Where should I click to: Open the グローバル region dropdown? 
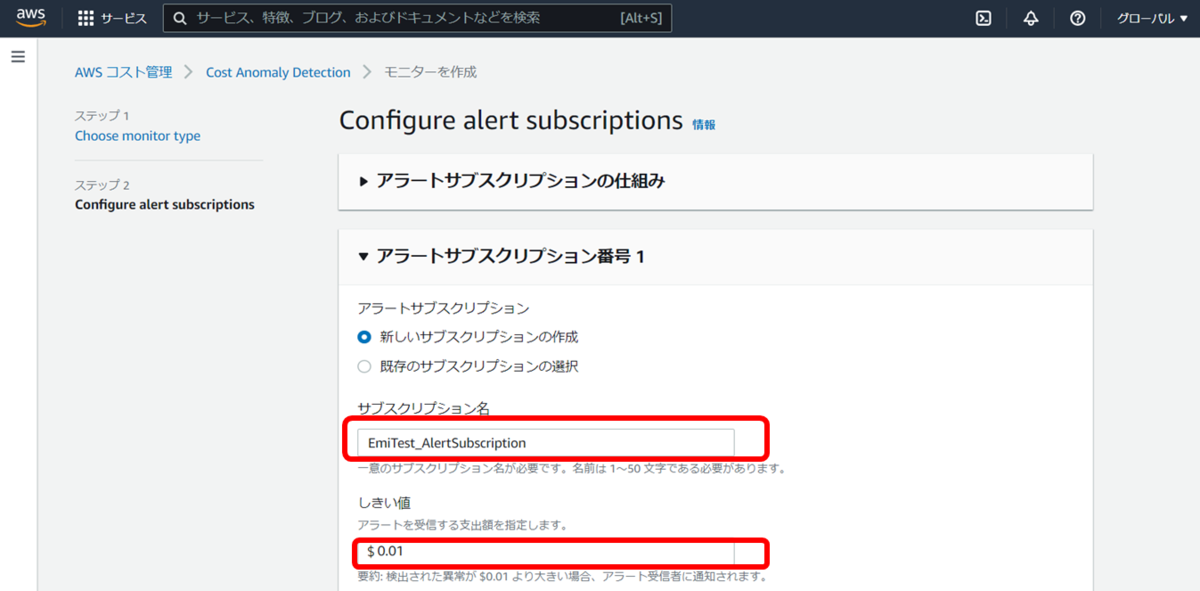point(1152,18)
